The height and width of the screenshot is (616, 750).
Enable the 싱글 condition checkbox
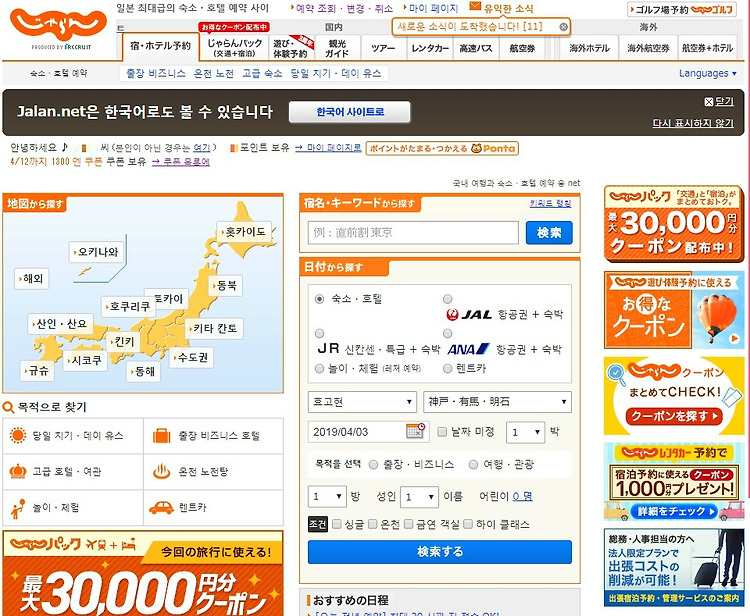[337, 524]
